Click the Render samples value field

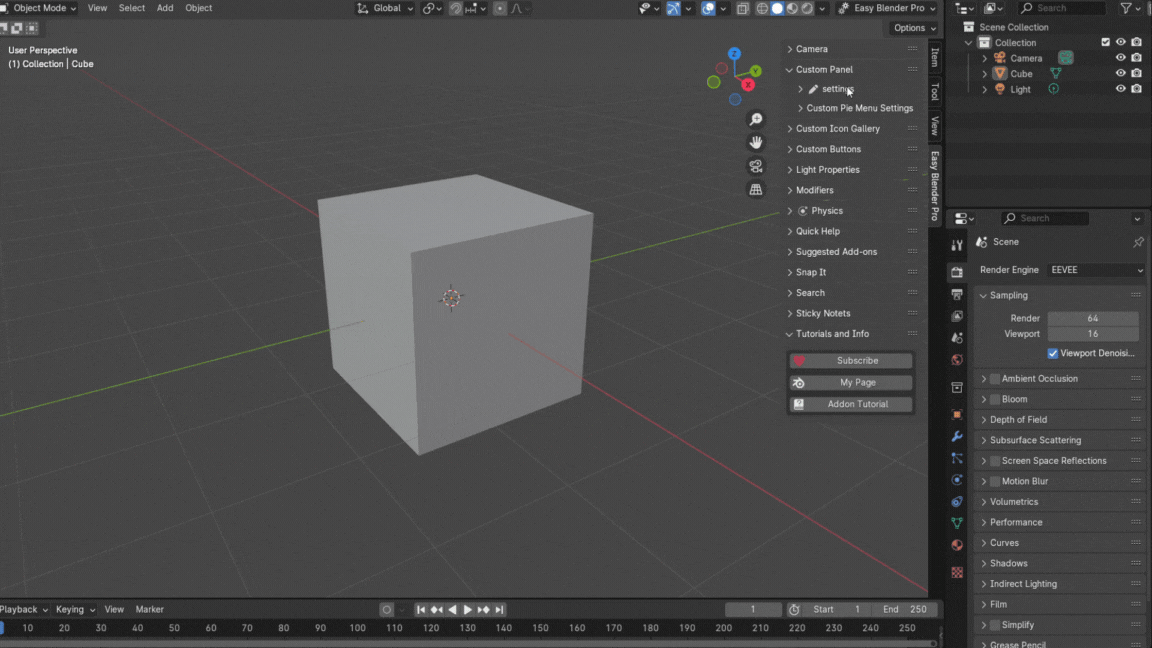pos(1092,318)
